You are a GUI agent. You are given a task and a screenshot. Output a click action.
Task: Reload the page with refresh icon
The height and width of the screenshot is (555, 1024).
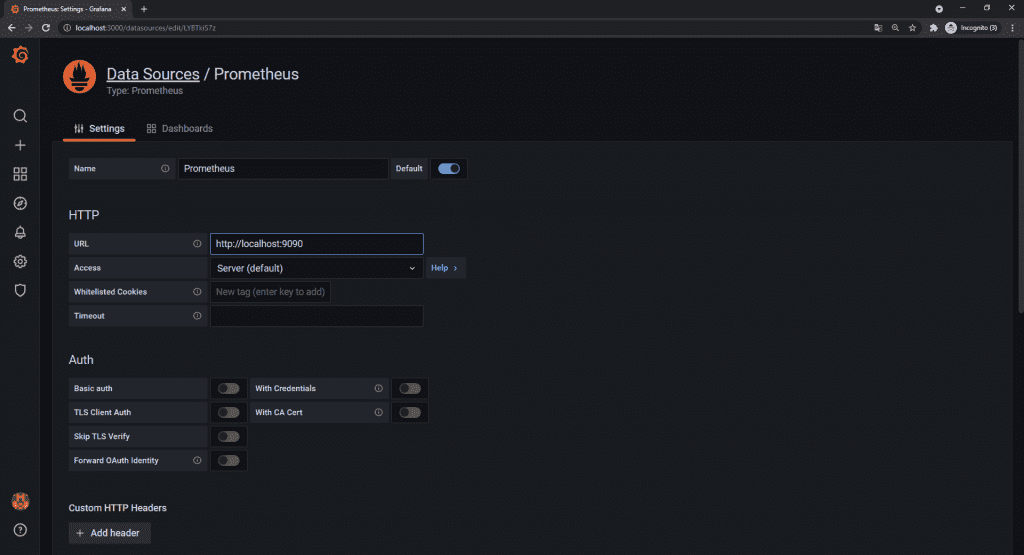pos(46,27)
